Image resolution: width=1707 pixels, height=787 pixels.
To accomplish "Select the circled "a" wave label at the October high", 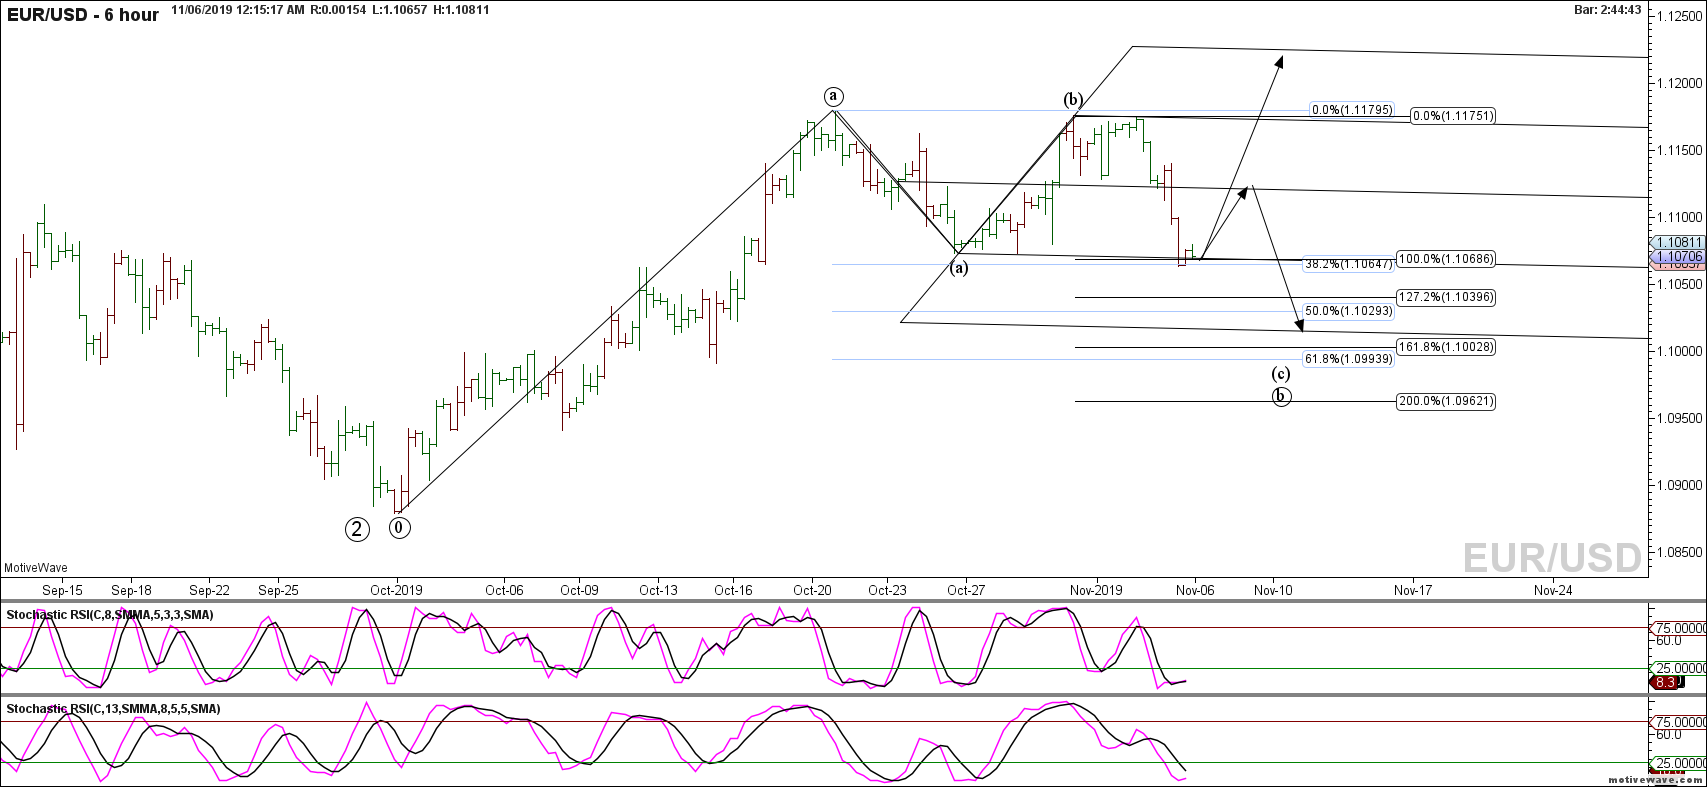I will [x=834, y=96].
